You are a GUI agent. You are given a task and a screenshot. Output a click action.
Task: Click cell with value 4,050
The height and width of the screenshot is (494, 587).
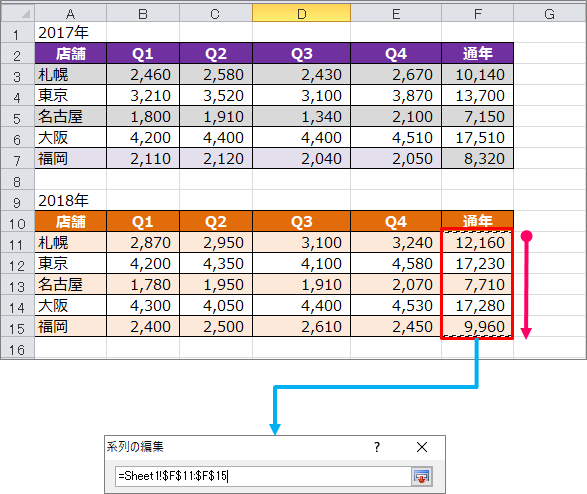tap(216, 305)
